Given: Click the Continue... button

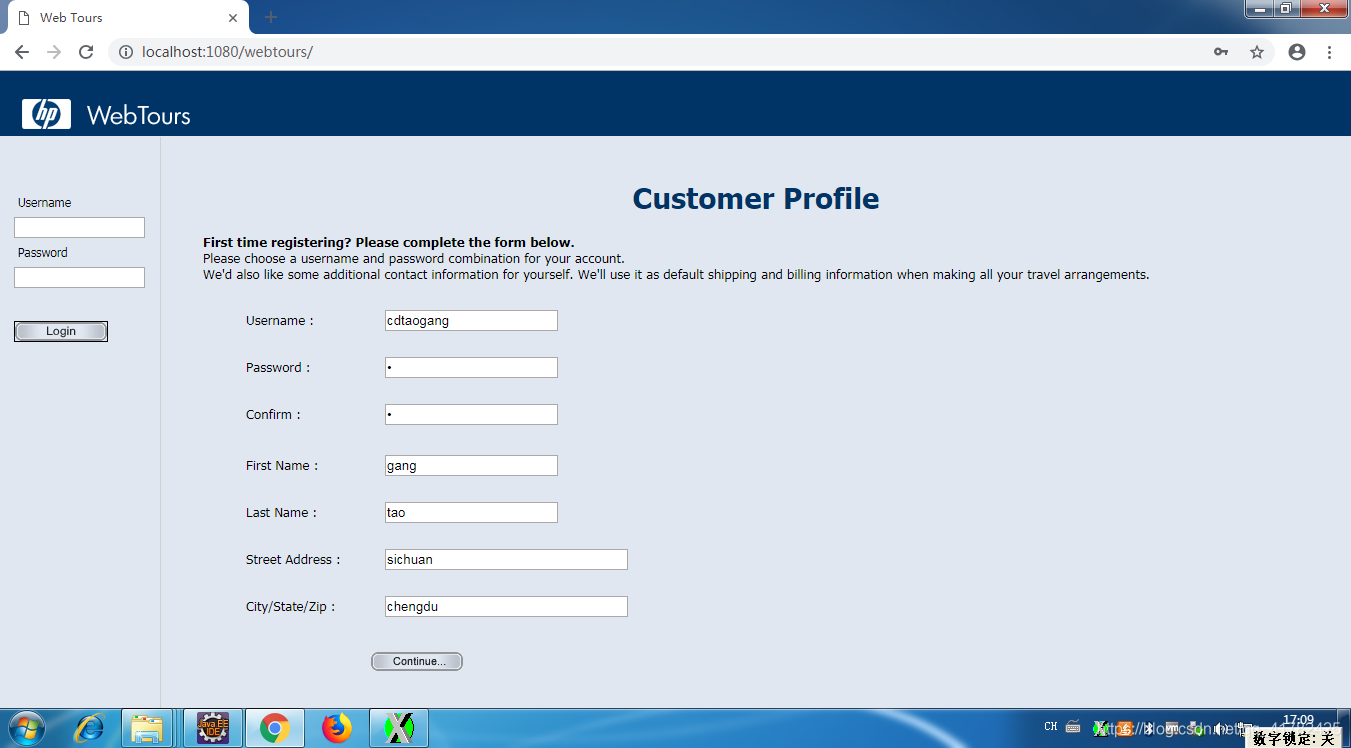Looking at the screenshot, I should [x=417, y=661].
